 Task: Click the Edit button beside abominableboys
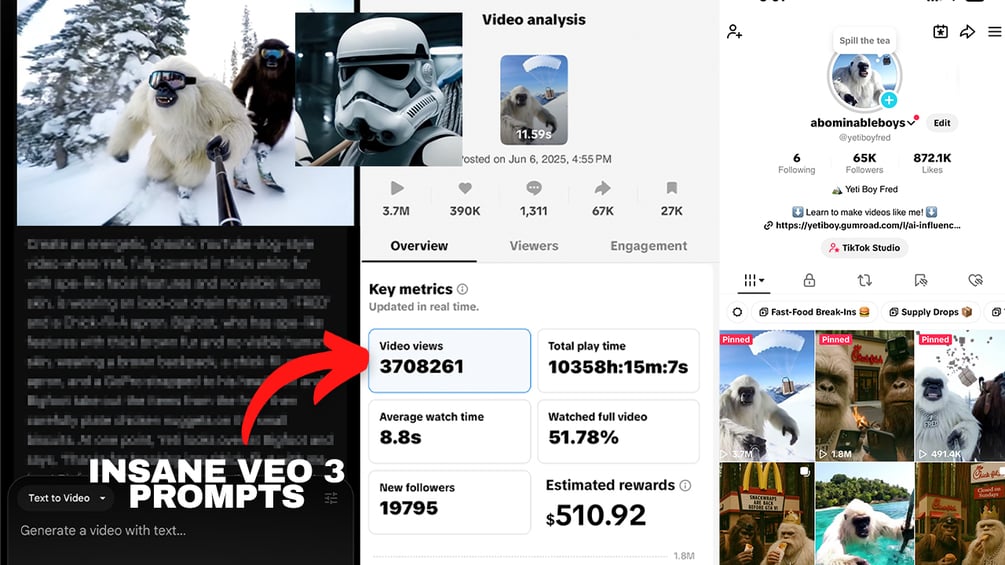942,123
